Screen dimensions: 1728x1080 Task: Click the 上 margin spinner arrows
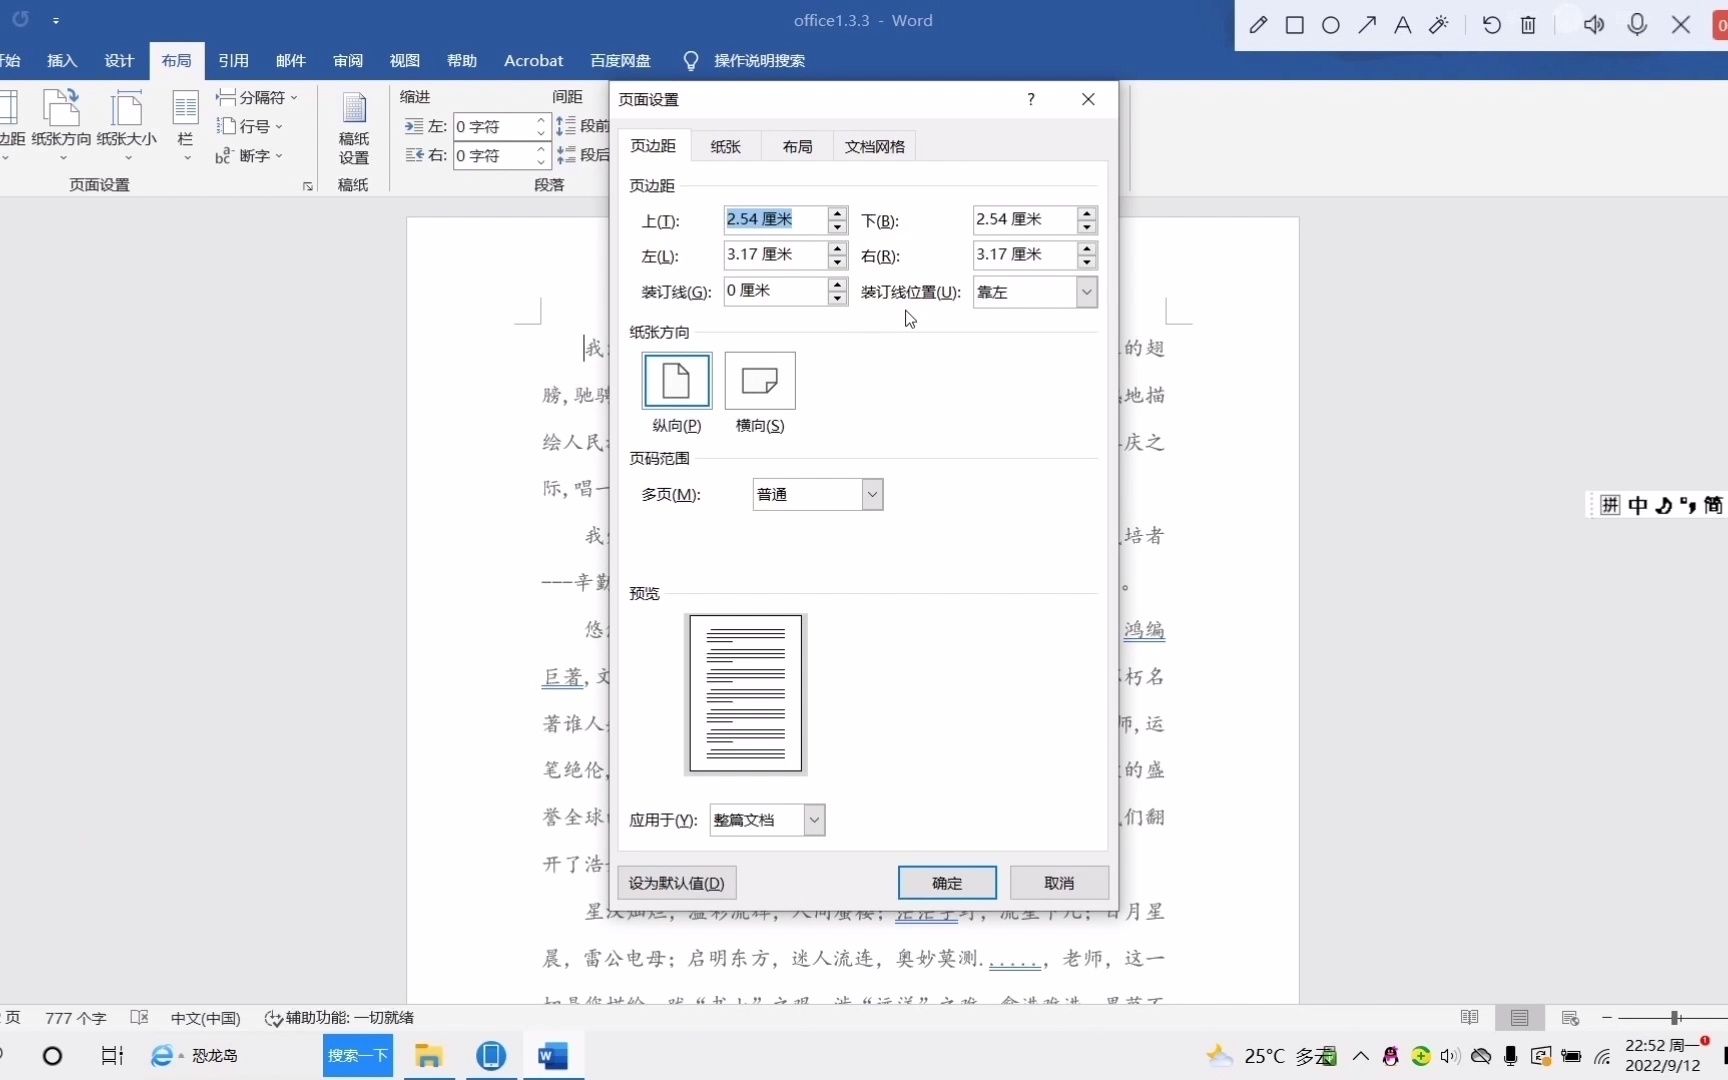tap(838, 220)
